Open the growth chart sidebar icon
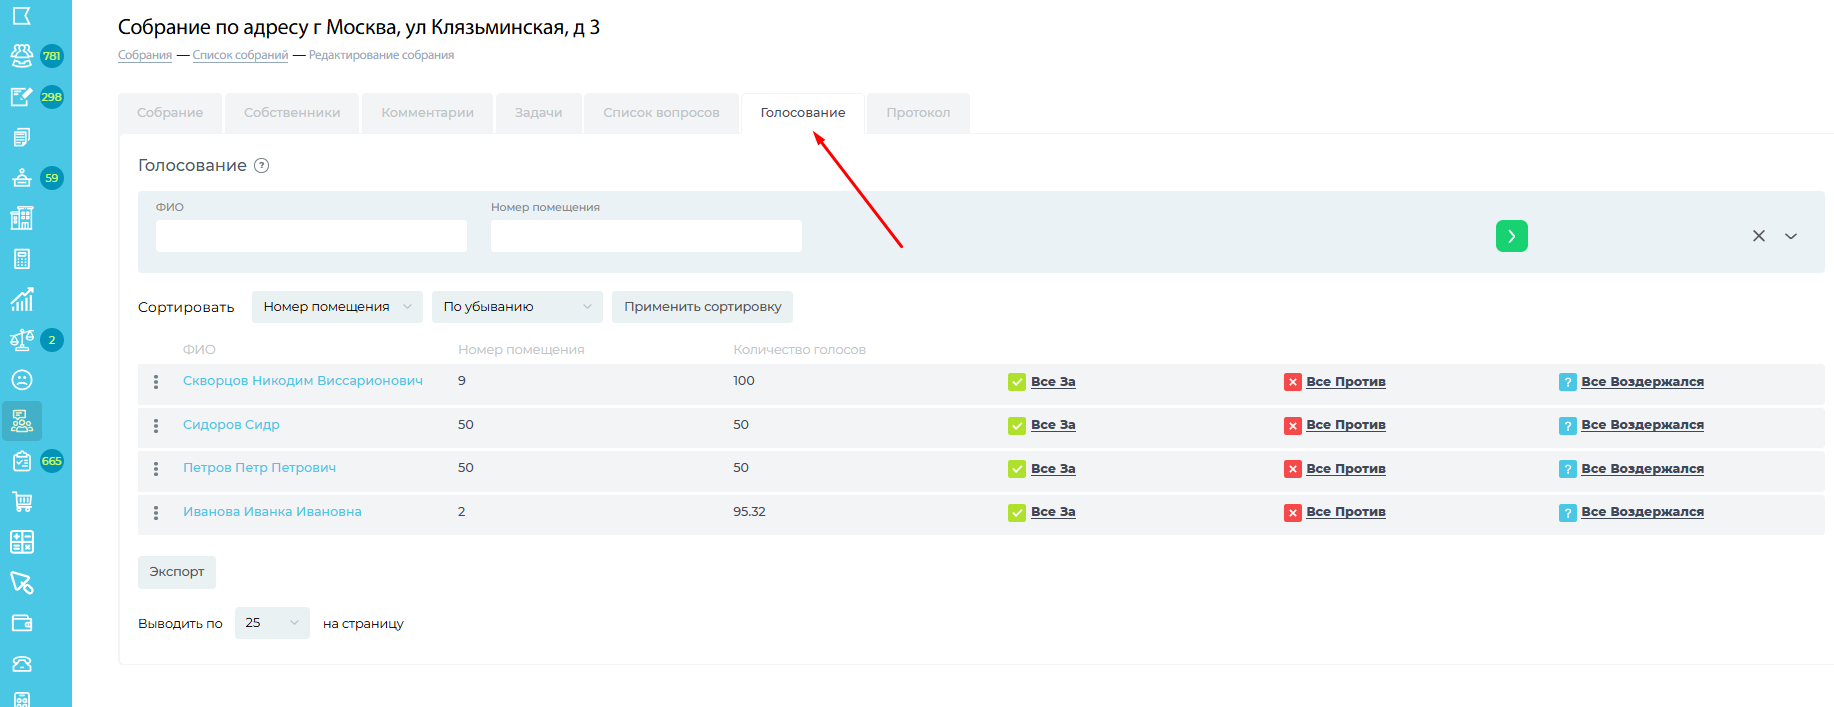Viewport: 1834px width, 707px height. click(x=22, y=299)
